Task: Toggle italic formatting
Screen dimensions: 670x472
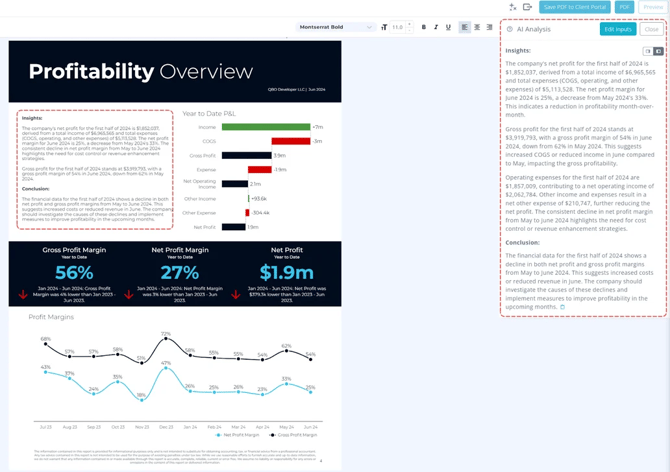Action: [436, 28]
